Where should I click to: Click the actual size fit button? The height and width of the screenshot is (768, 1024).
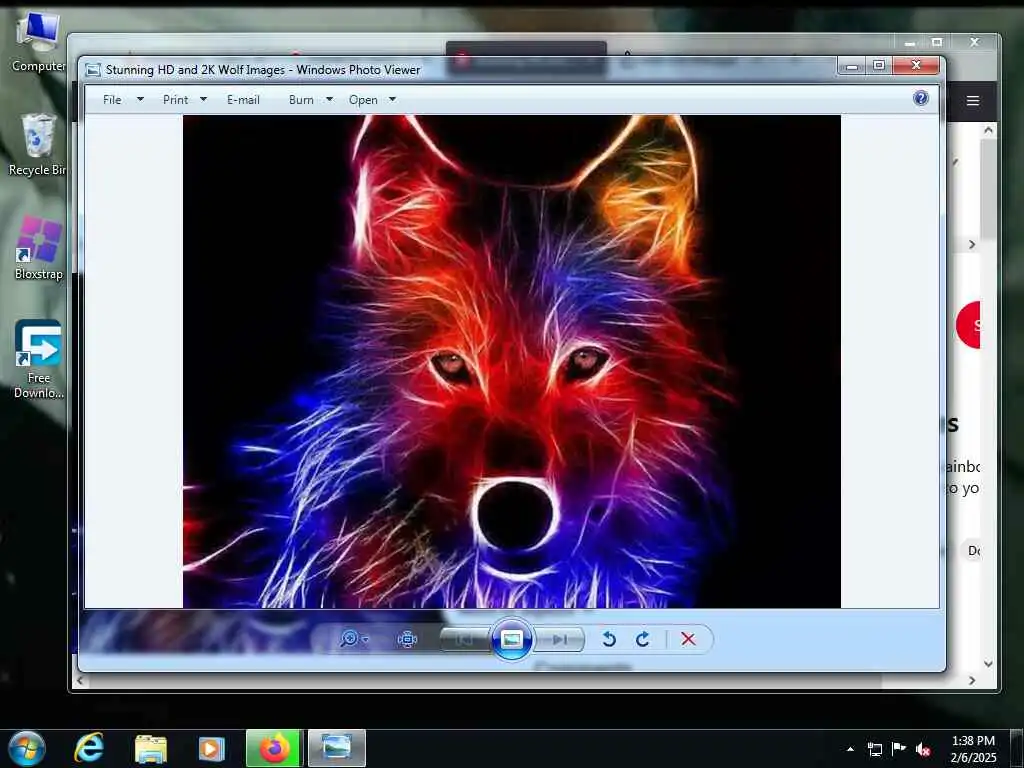[408, 639]
